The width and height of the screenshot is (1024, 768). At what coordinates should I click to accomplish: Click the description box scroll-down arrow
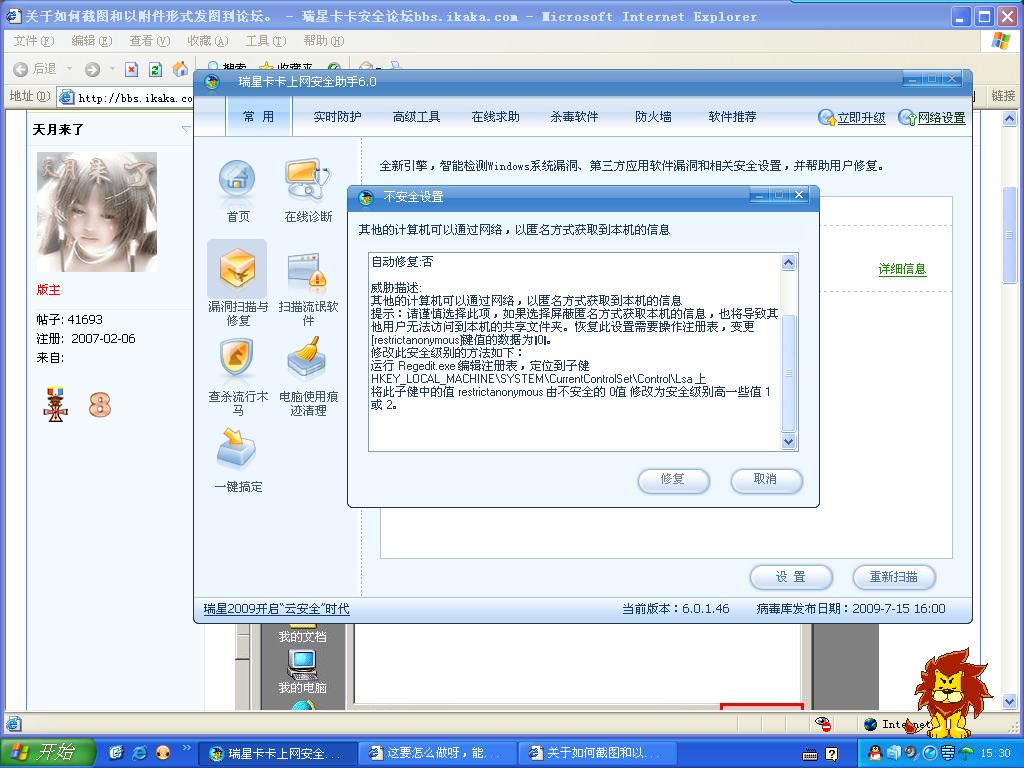pos(788,441)
